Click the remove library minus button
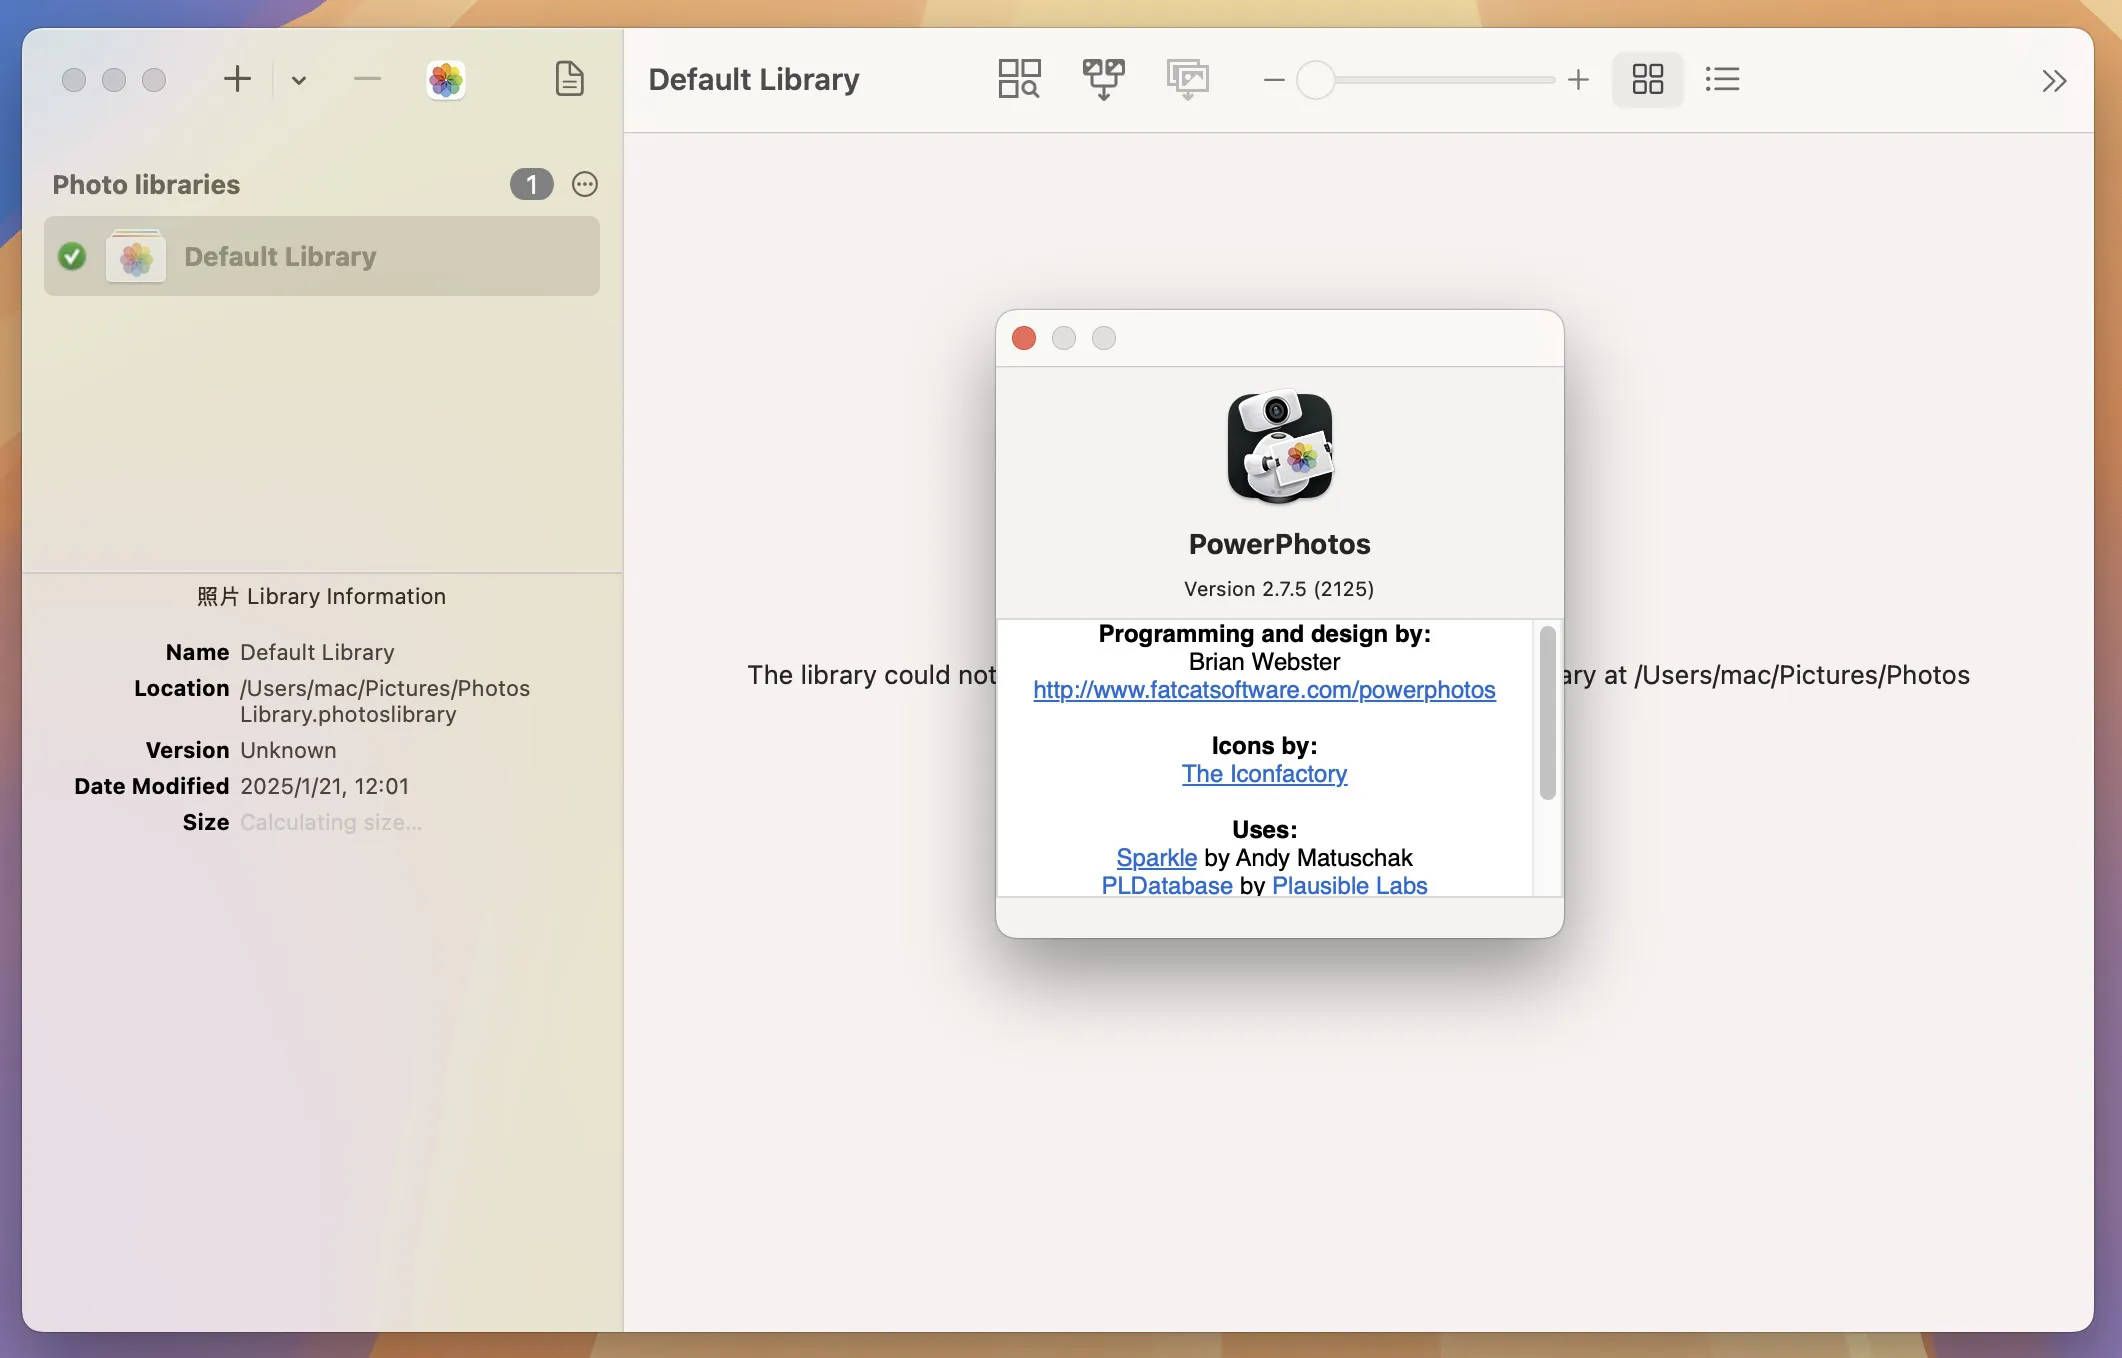The height and width of the screenshot is (1358, 2122). [x=367, y=79]
